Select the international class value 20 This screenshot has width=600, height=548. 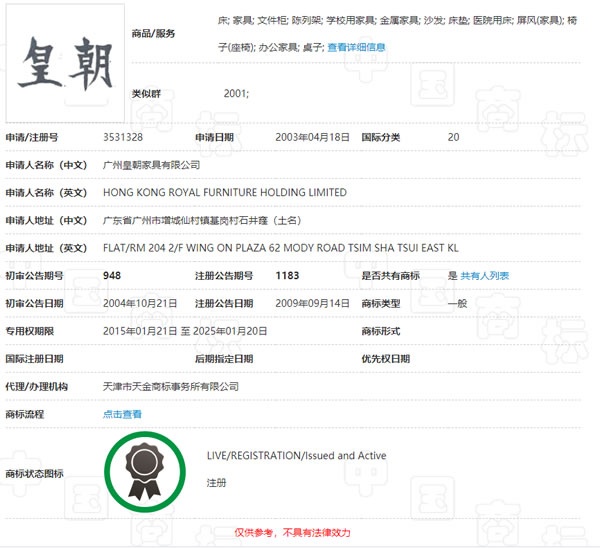pyautogui.click(x=453, y=137)
